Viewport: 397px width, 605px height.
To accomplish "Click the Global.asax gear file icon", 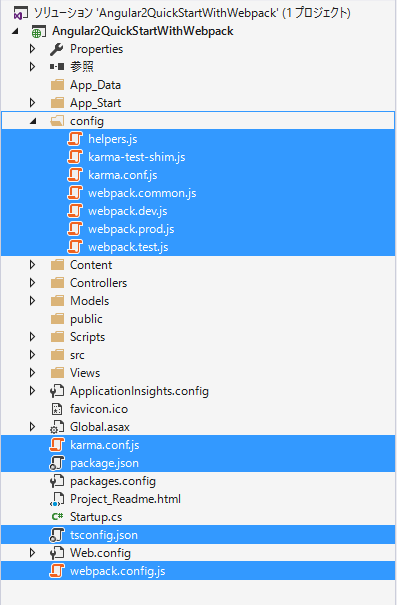I will [57, 427].
